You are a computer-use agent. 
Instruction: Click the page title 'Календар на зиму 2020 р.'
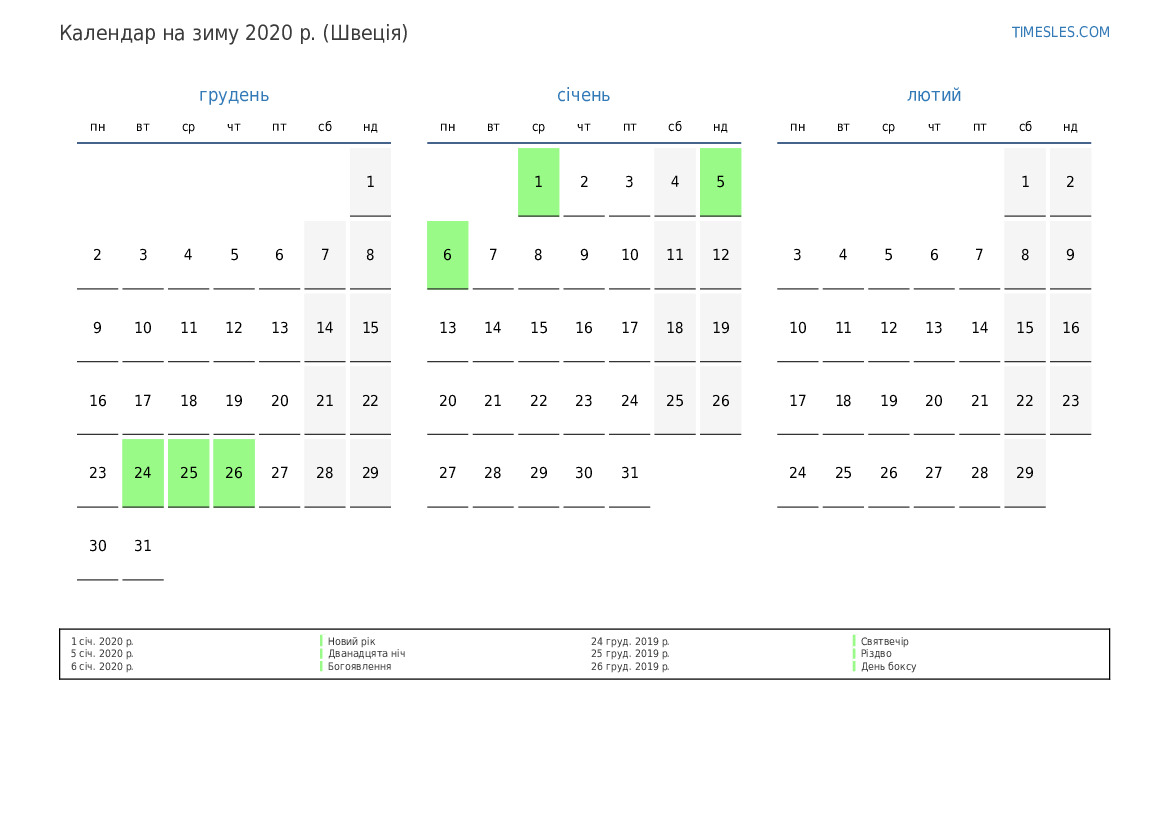pyautogui.click(x=188, y=34)
